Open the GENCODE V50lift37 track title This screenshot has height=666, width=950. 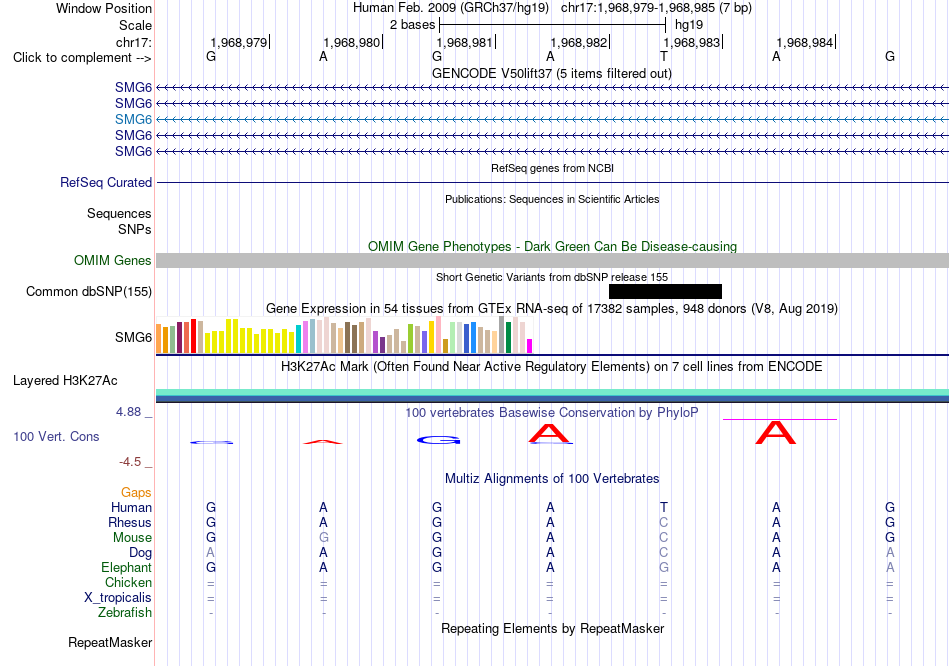pyautogui.click(x=551, y=73)
